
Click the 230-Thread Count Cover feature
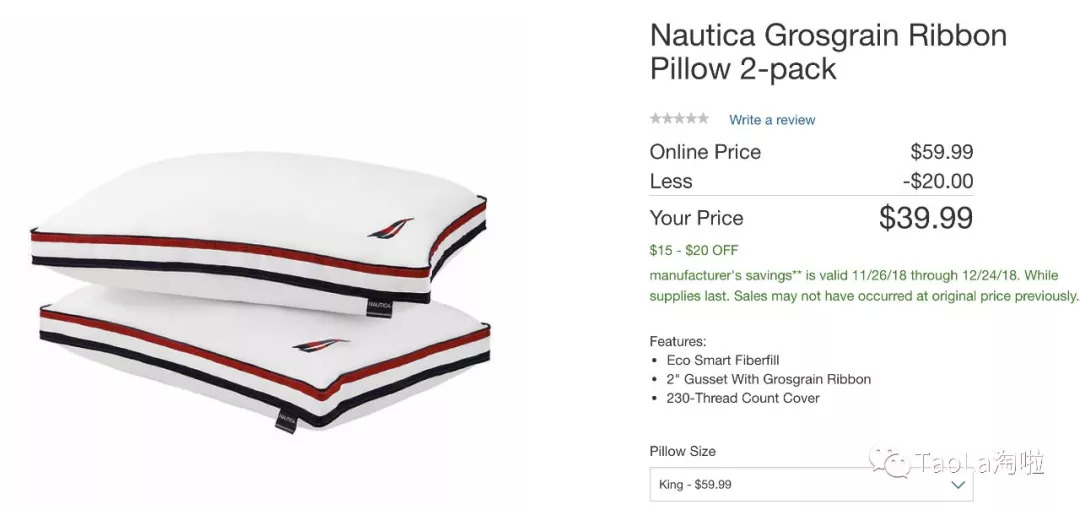tap(743, 398)
